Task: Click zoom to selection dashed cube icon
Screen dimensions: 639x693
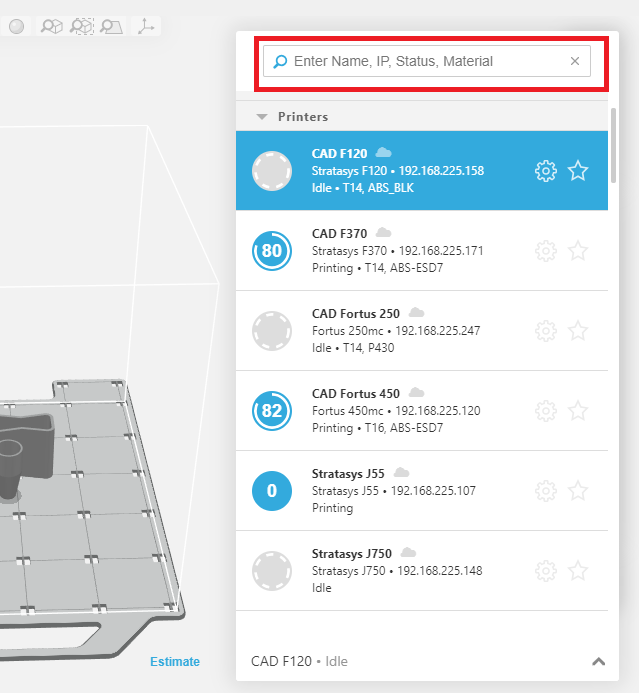Action: pyautogui.click(x=82, y=26)
